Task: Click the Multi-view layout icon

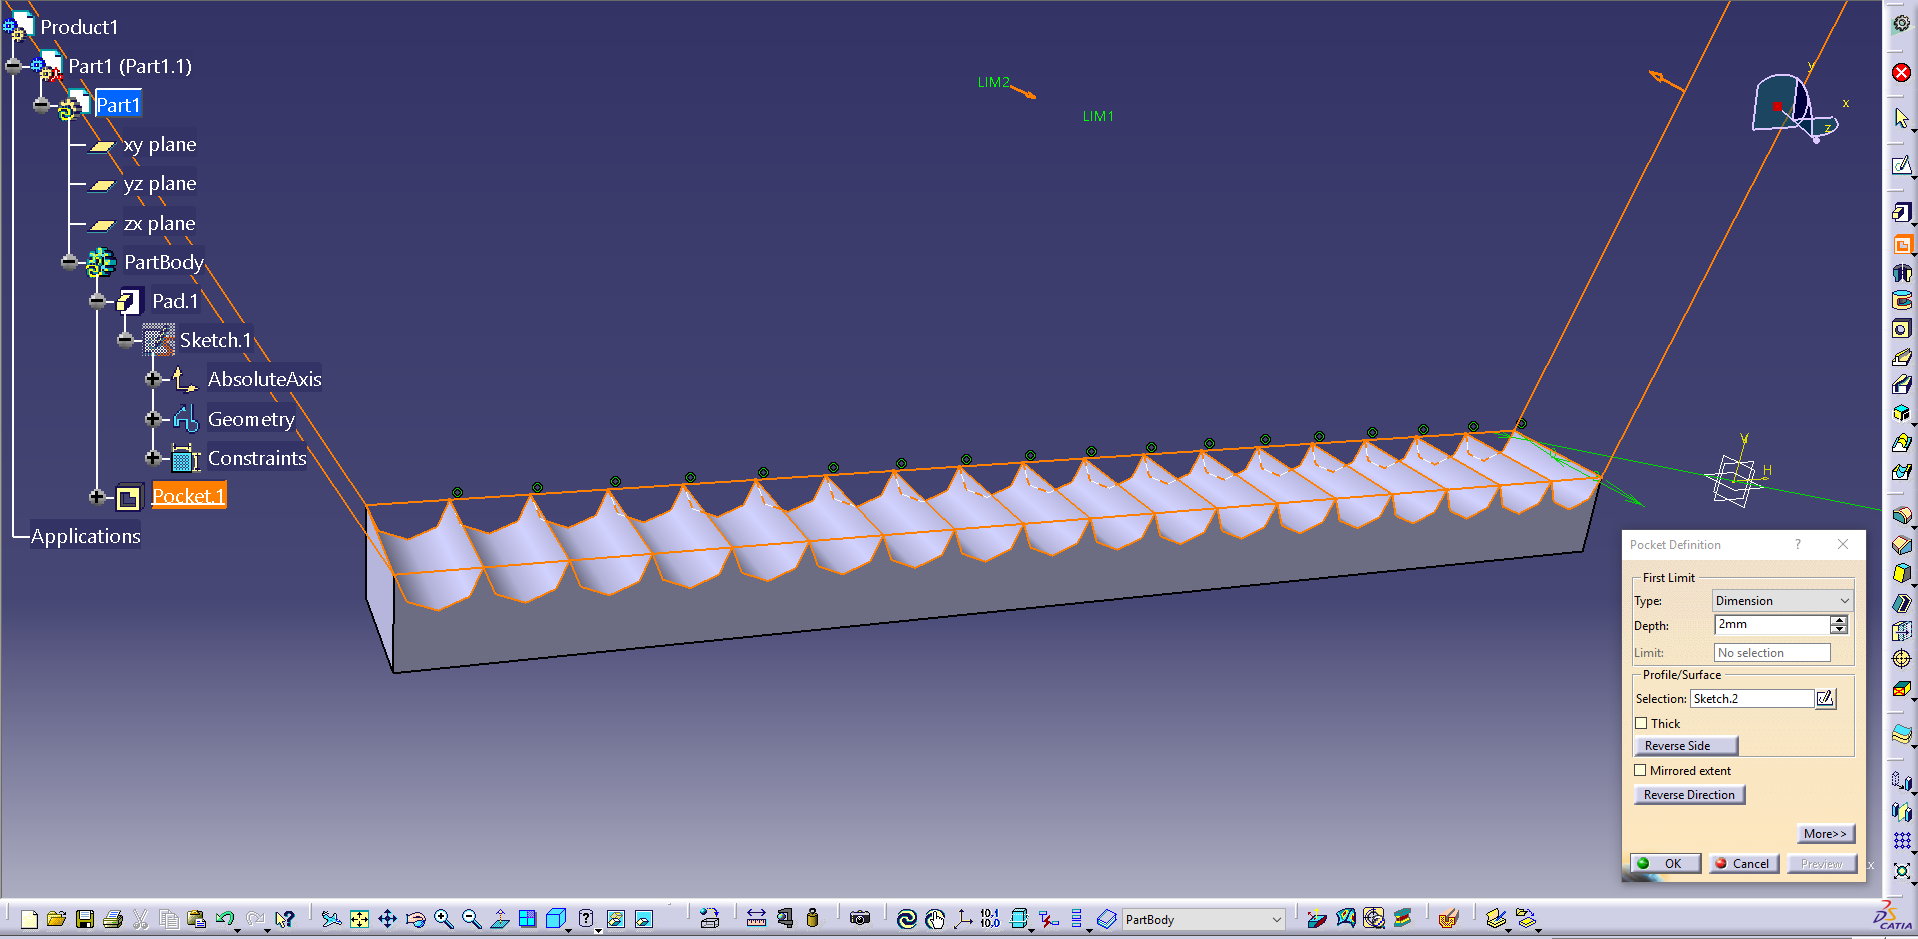Action: tap(527, 919)
